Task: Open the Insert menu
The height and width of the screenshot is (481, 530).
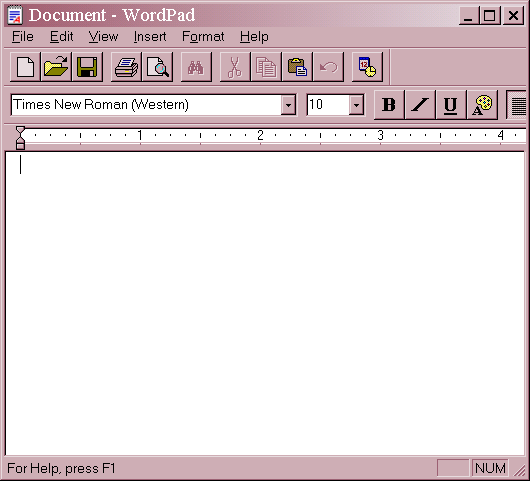Action: tap(150, 37)
